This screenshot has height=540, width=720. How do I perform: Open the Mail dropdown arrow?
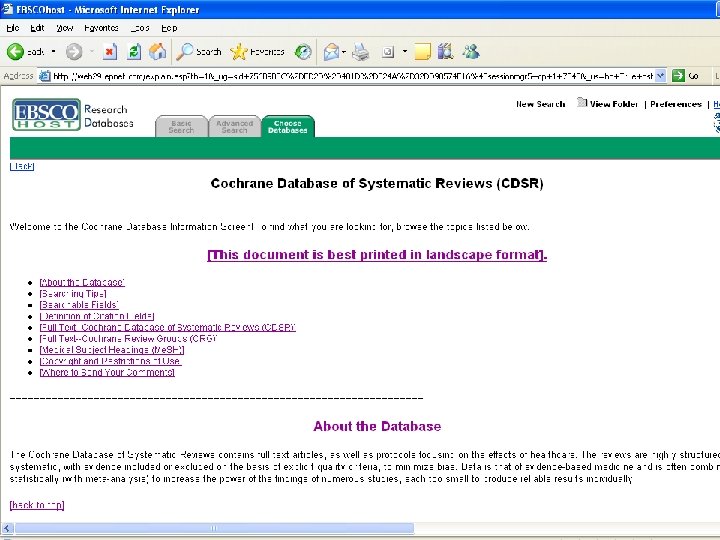pyautogui.click(x=344, y=52)
